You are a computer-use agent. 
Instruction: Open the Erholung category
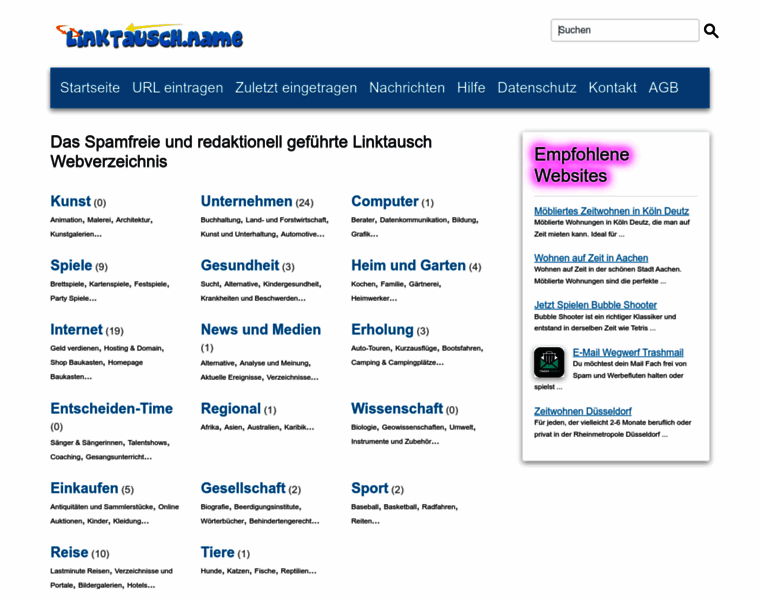pyautogui.click(x=382, y=330)
